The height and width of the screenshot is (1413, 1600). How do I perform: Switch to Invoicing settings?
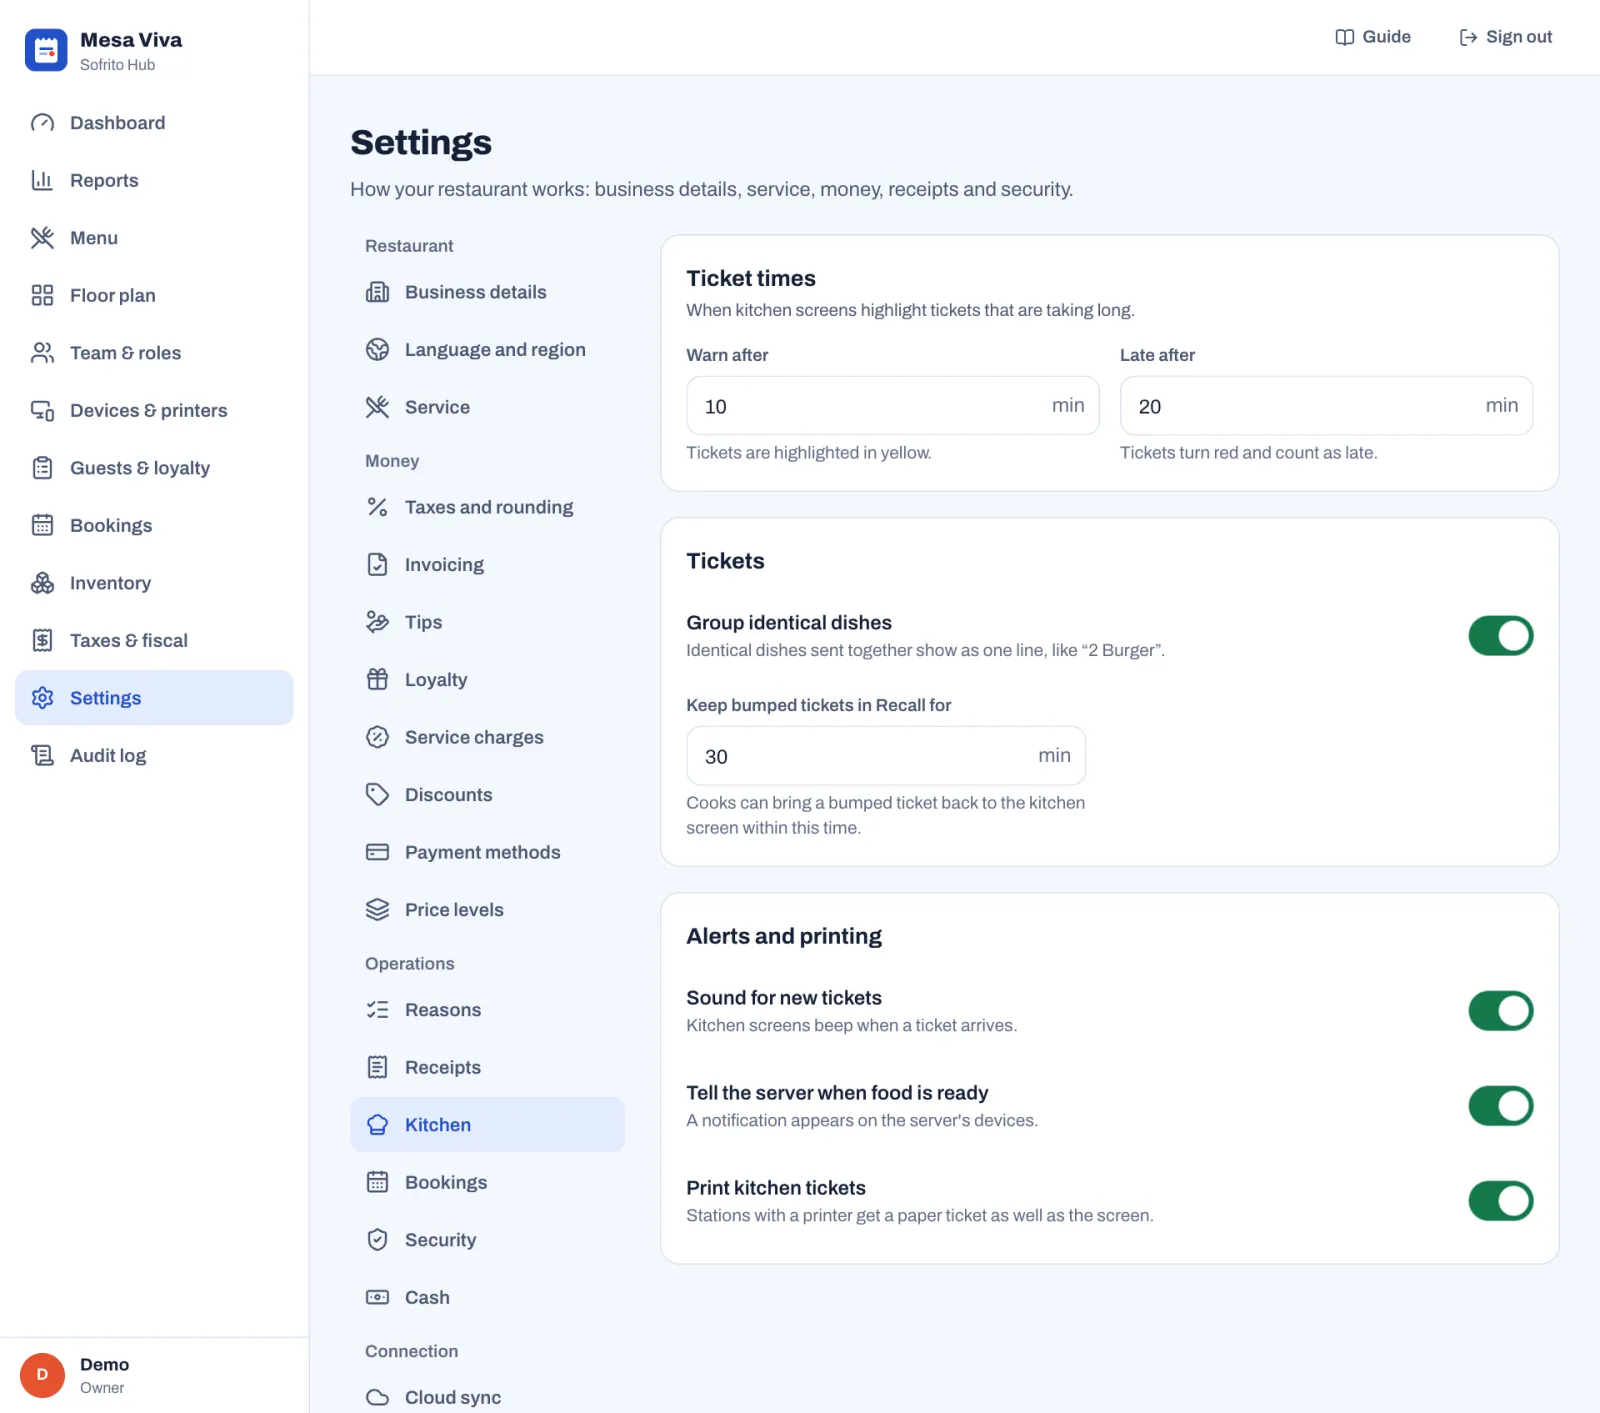click(x=487, y=564)
